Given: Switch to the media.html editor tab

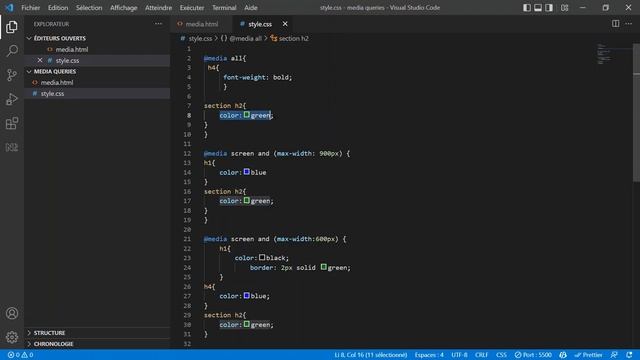Looking at the screenshot, I should [201, 24].
